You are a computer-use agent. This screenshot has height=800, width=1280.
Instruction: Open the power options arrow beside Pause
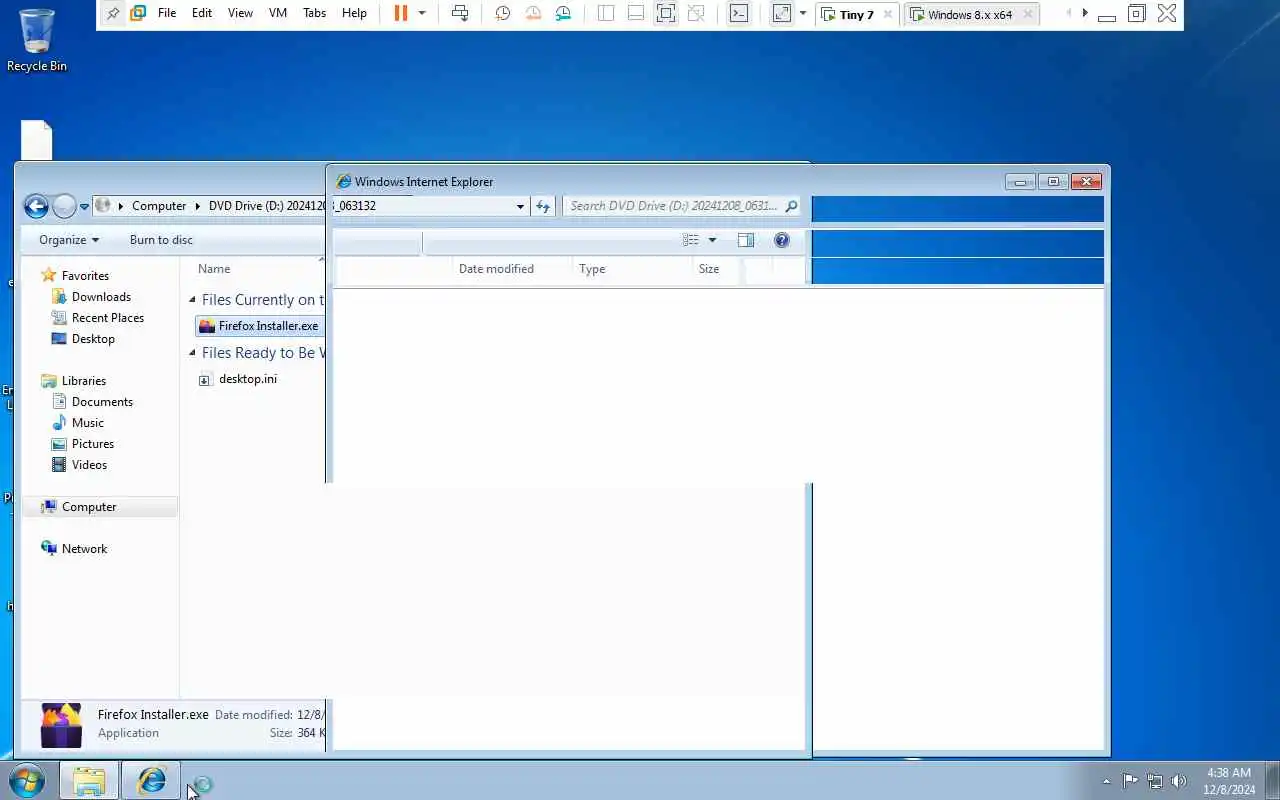[x=422, y=13]
